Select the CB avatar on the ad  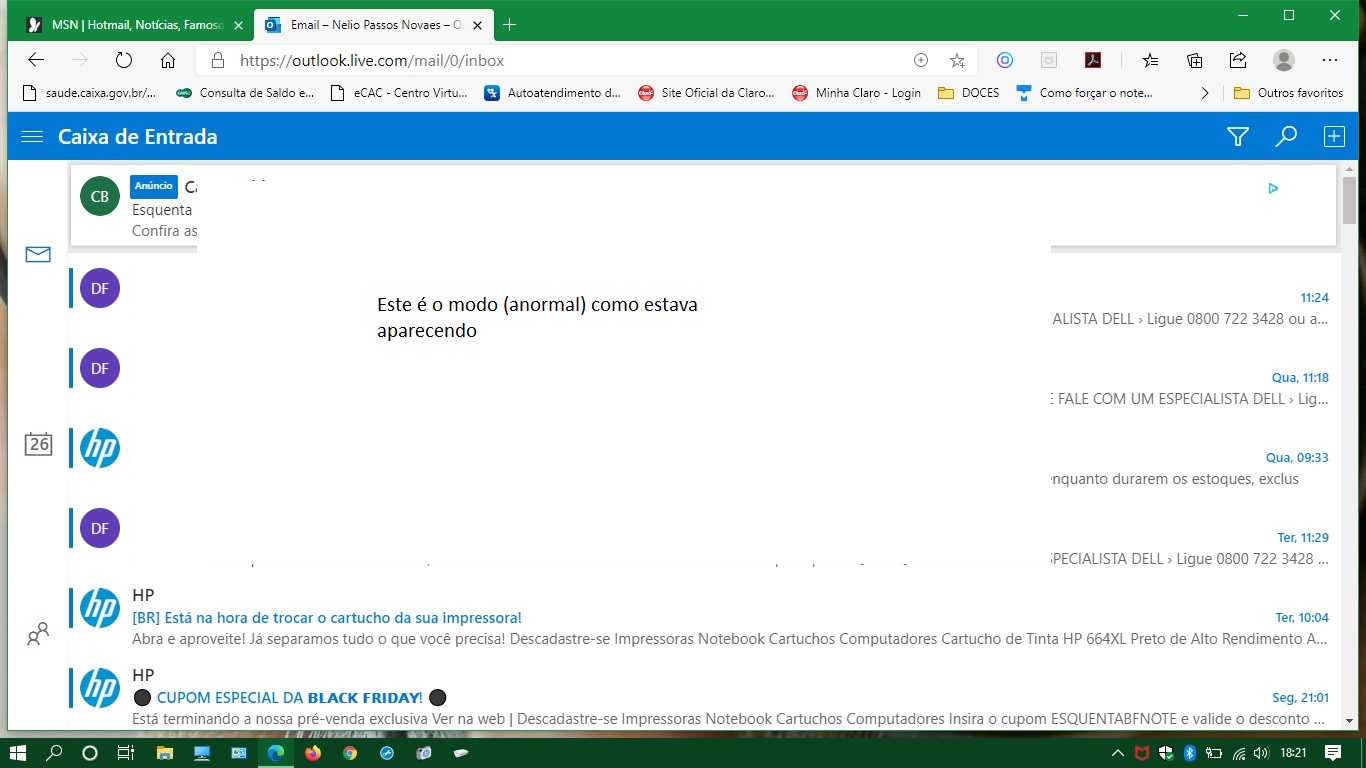pos(100,196)
